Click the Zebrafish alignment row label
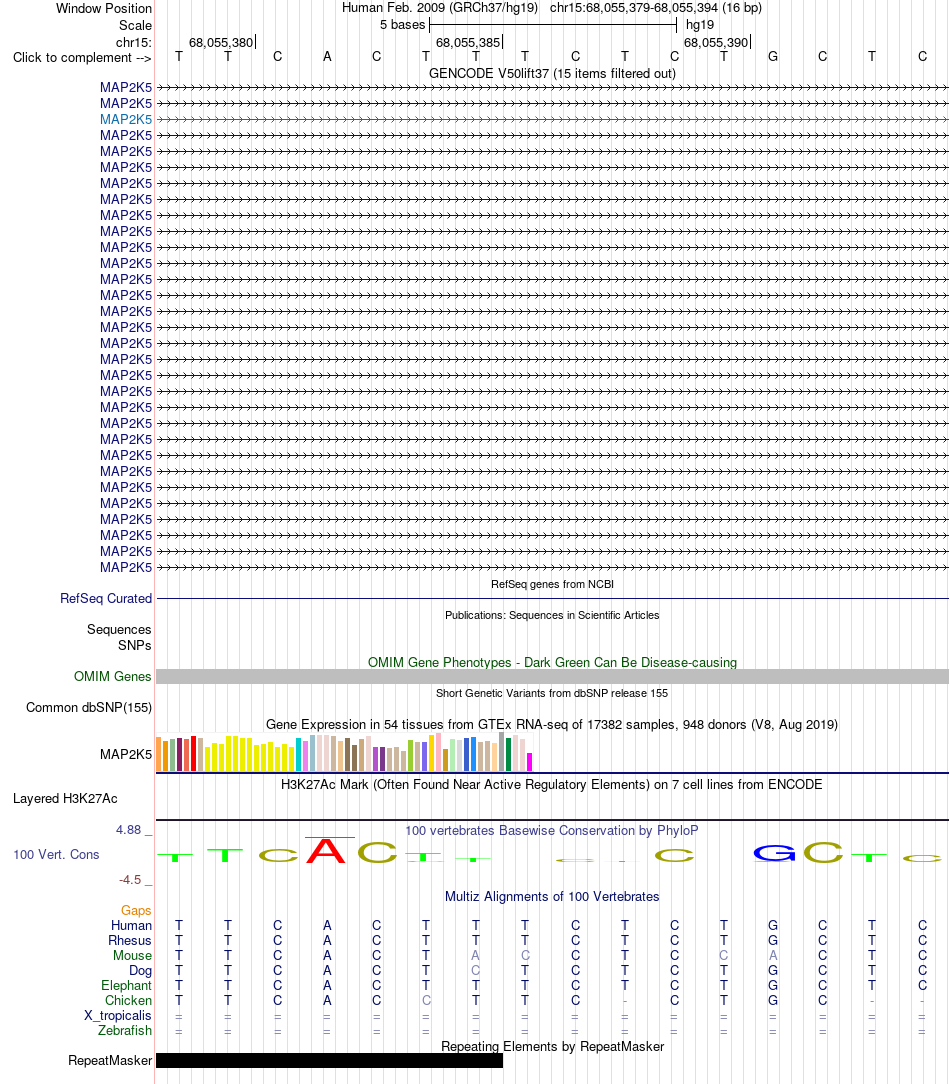This screenshot has width=950, height=1084. [x=125, y=1031]
